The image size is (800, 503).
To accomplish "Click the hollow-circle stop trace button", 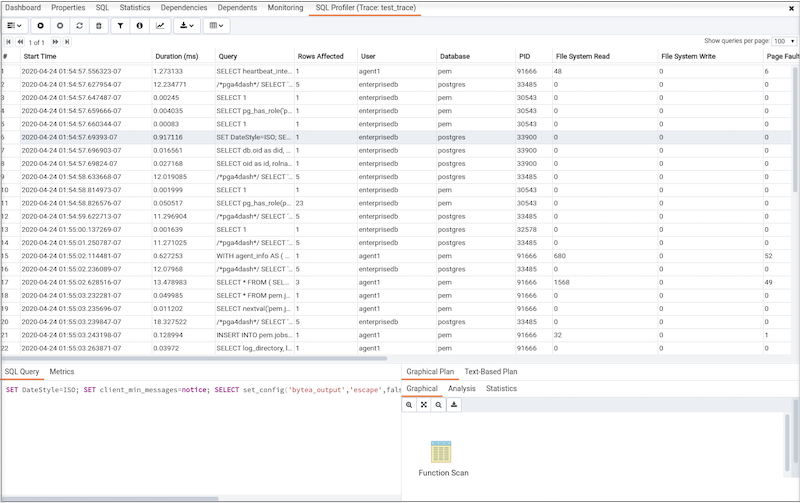I will 60,26.
